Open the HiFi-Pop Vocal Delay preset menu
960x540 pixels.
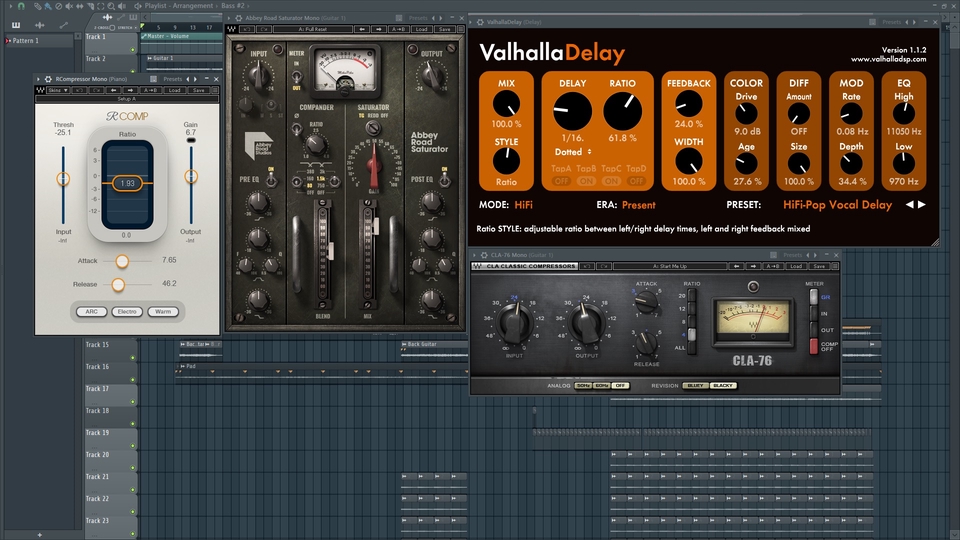click(837, 204)
